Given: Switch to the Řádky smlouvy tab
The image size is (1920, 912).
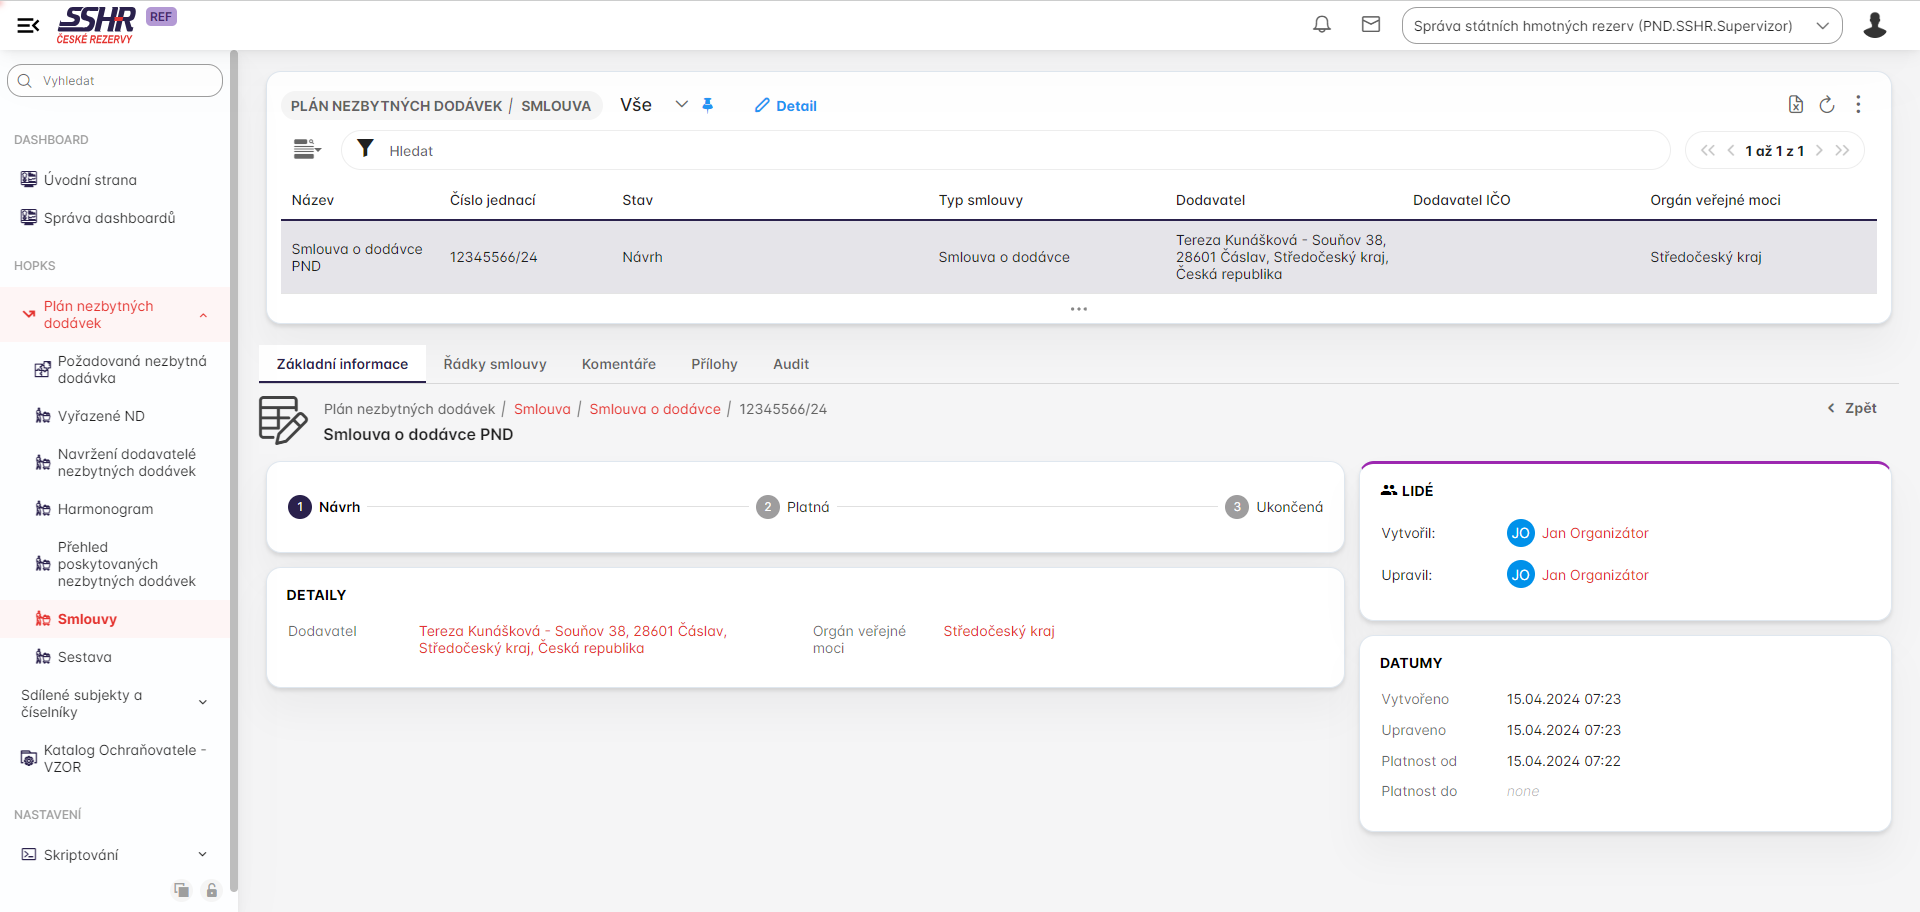Looking at the screenshot, I should coord(495,364).
